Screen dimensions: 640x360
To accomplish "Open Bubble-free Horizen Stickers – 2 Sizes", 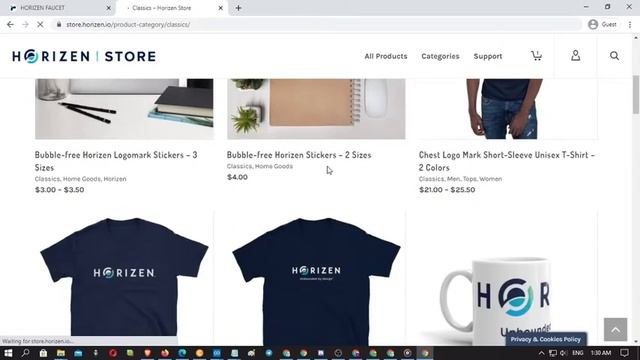I will (x=299, y=155).
